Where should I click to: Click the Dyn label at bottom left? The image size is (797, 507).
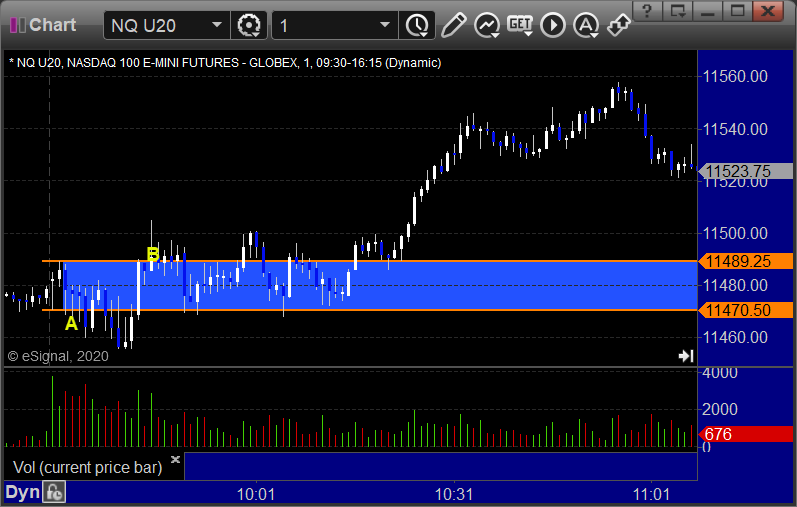click(x=22, y=492)
